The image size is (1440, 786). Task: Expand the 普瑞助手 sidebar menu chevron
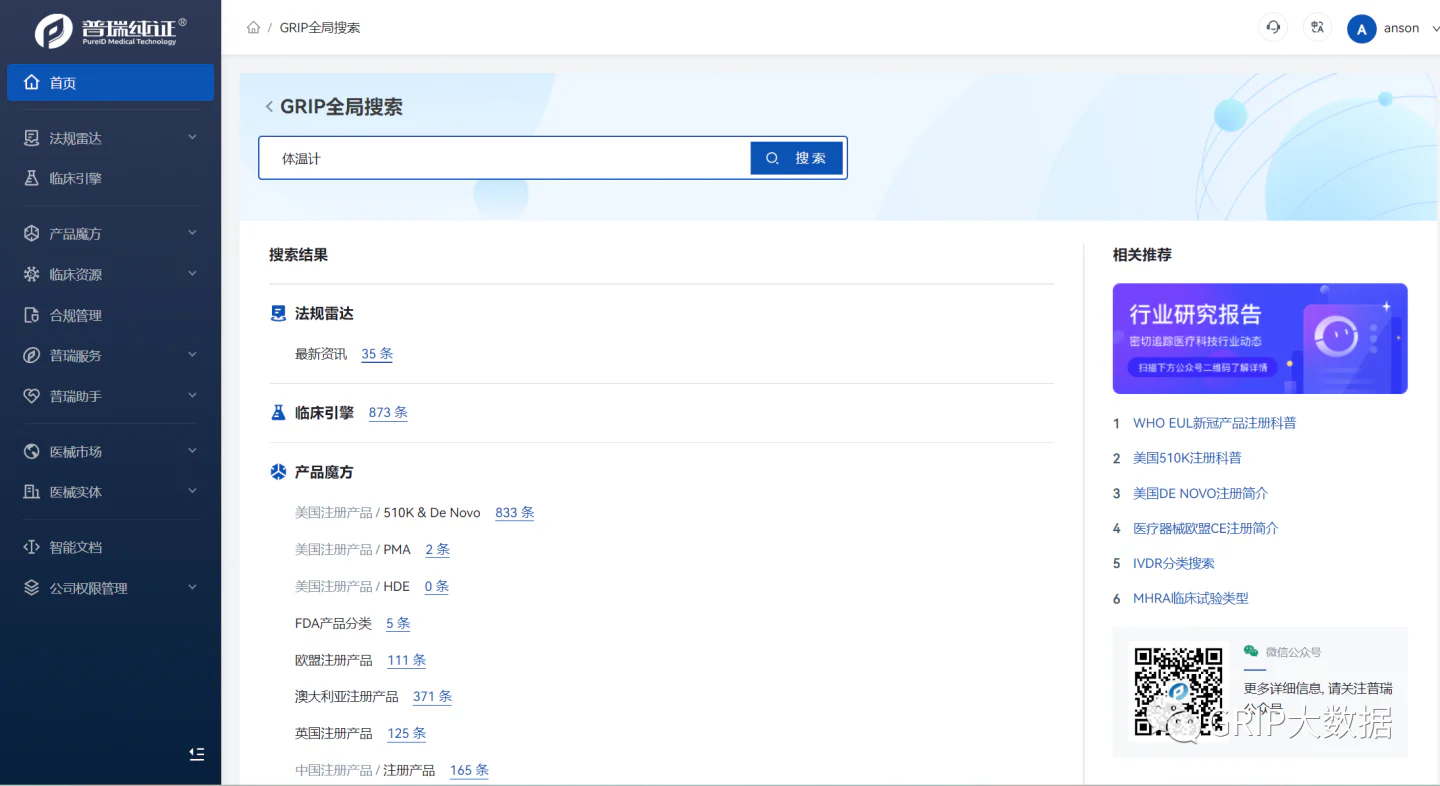click(x=193, y=395)
